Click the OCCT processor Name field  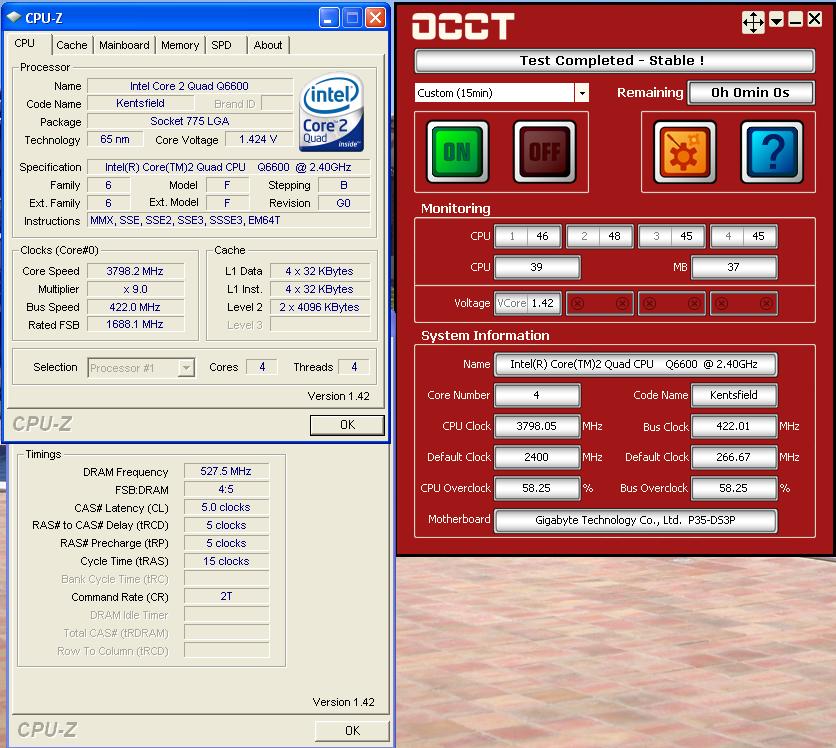[636, 365]
